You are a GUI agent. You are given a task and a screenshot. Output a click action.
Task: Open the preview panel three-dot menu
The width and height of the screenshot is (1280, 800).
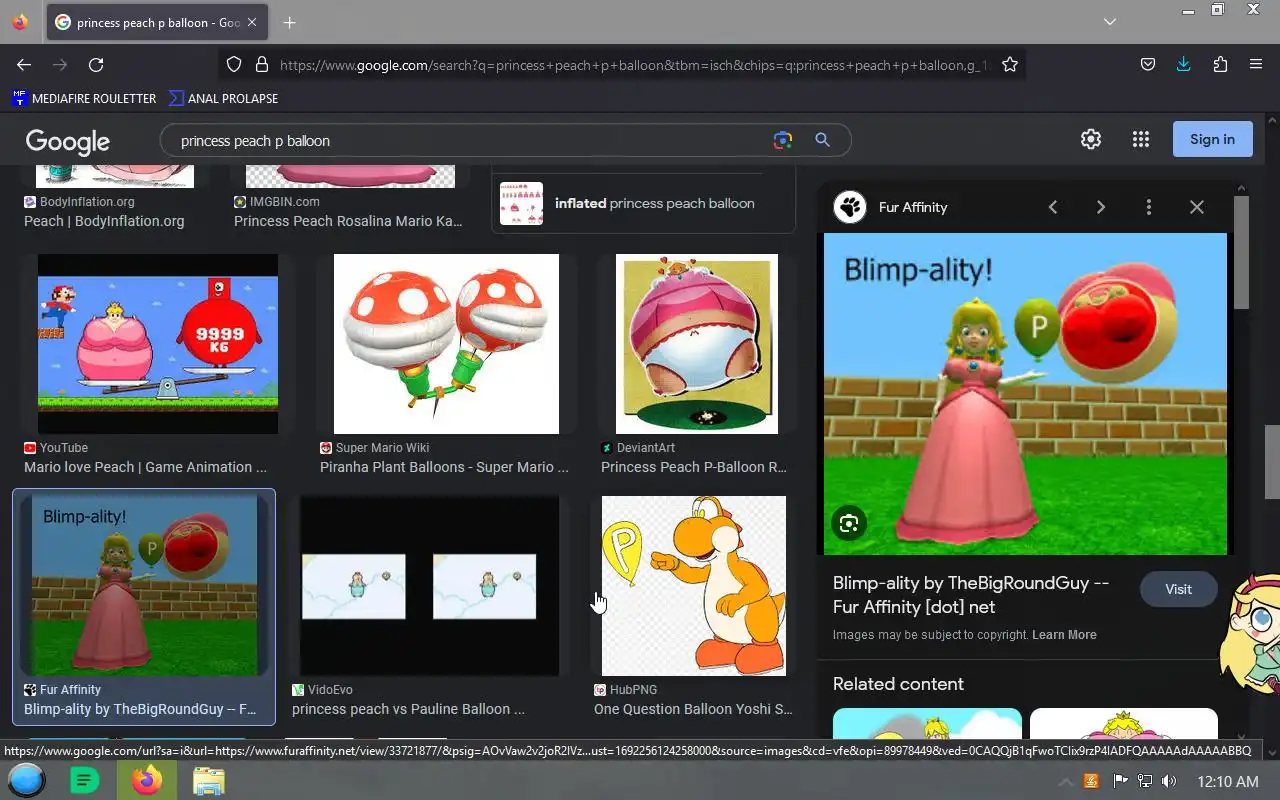[1149, 207]
